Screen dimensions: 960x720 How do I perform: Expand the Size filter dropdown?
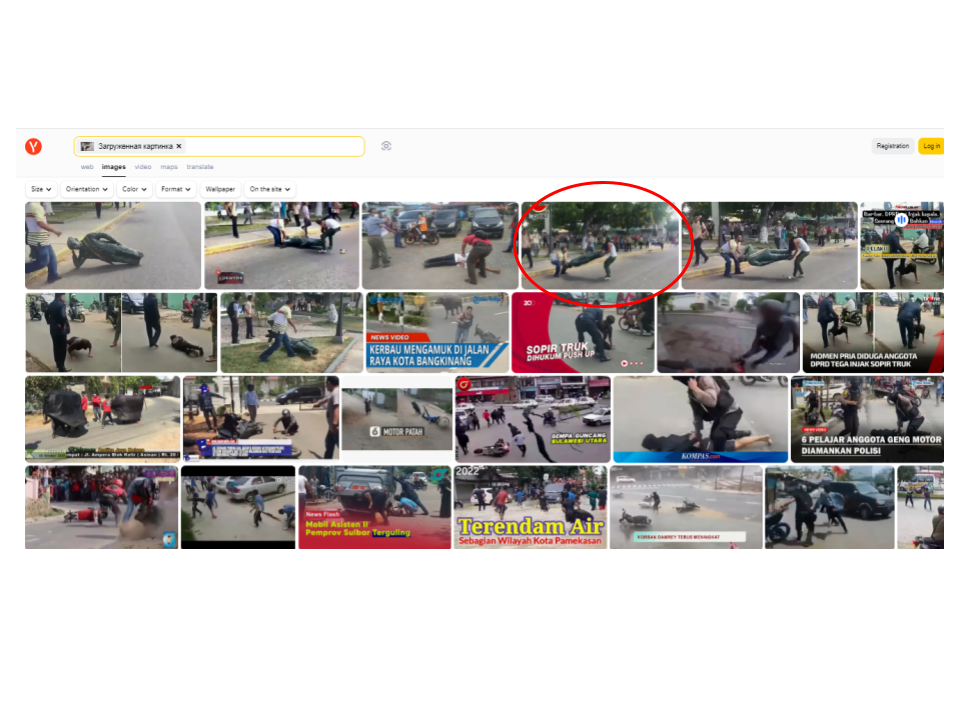[41, 189]
